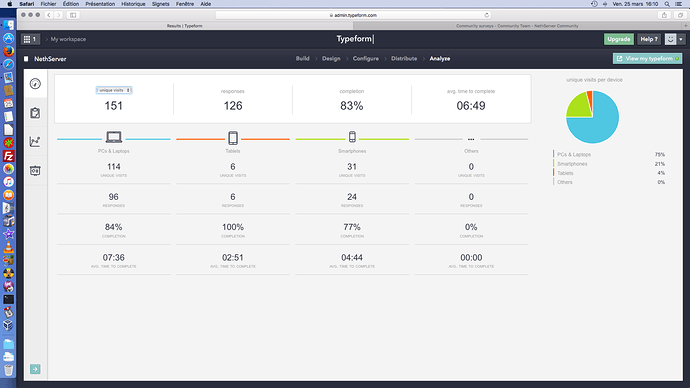Image resolution: width=690 pixels, height=388 pixels.
Task: Open the unique visits dropdown selector
Action: coord(114,90)
